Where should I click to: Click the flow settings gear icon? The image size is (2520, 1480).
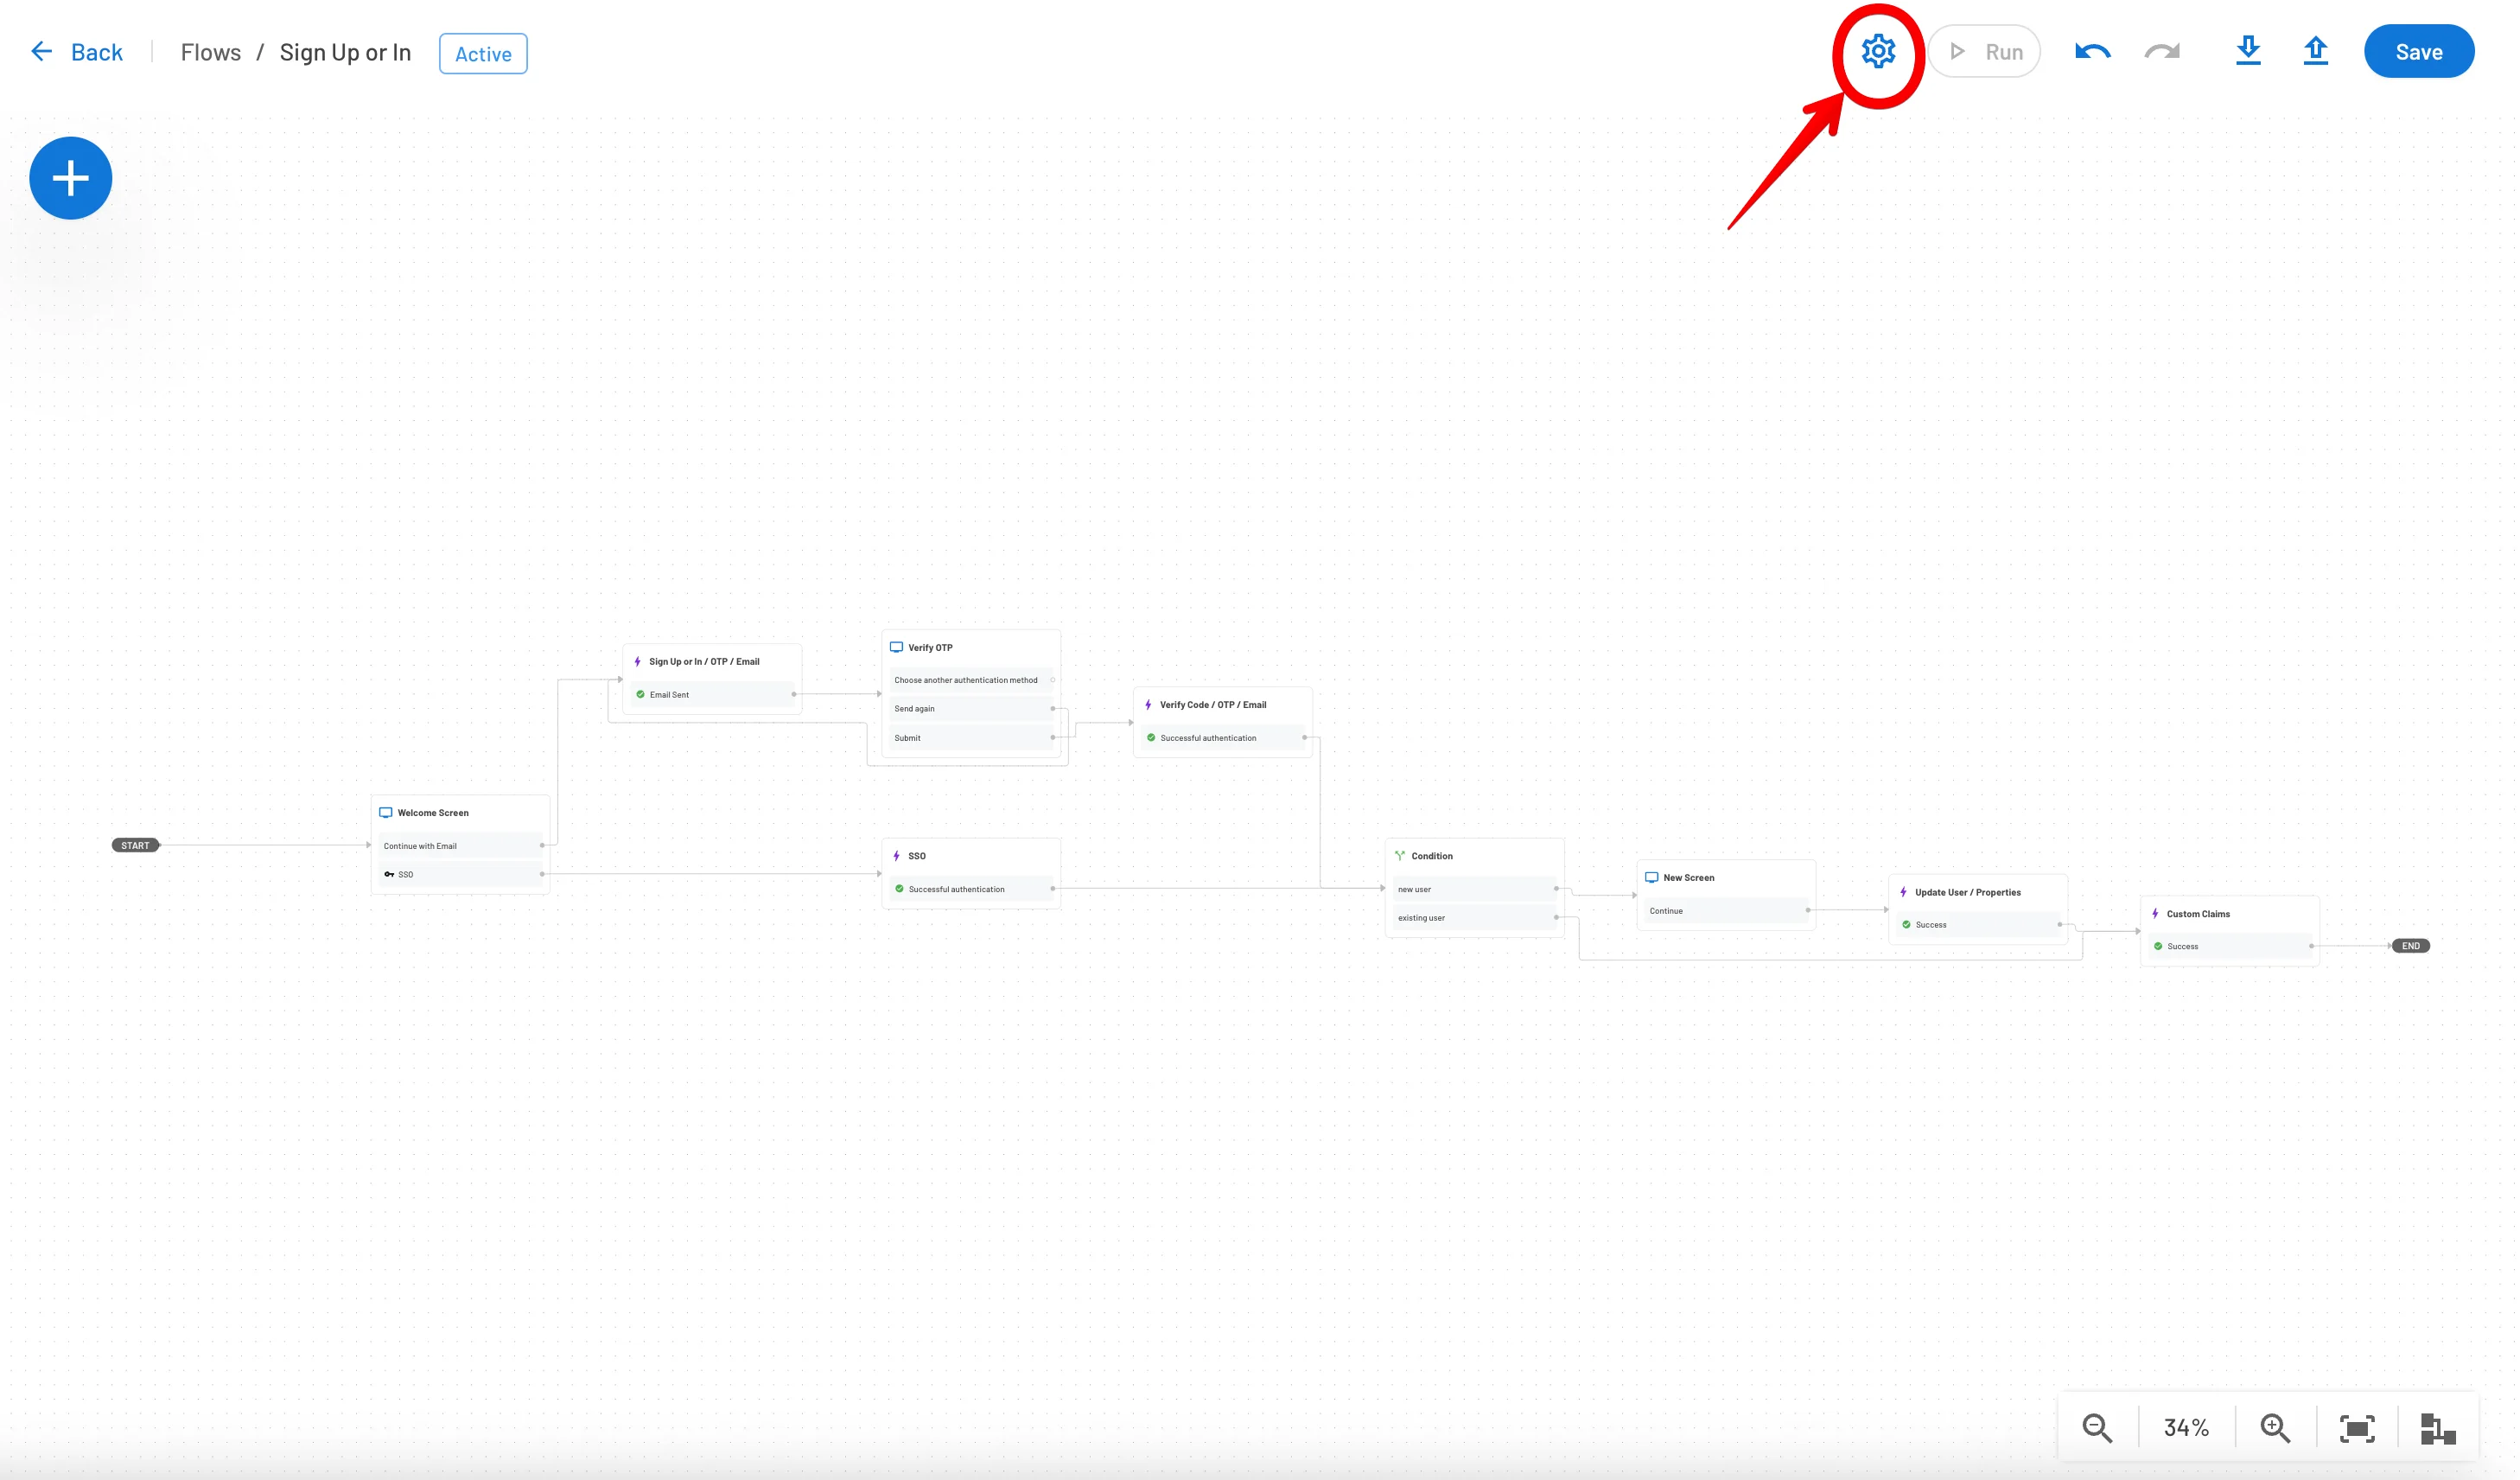pyautogui.click(x=1877, y=51)
